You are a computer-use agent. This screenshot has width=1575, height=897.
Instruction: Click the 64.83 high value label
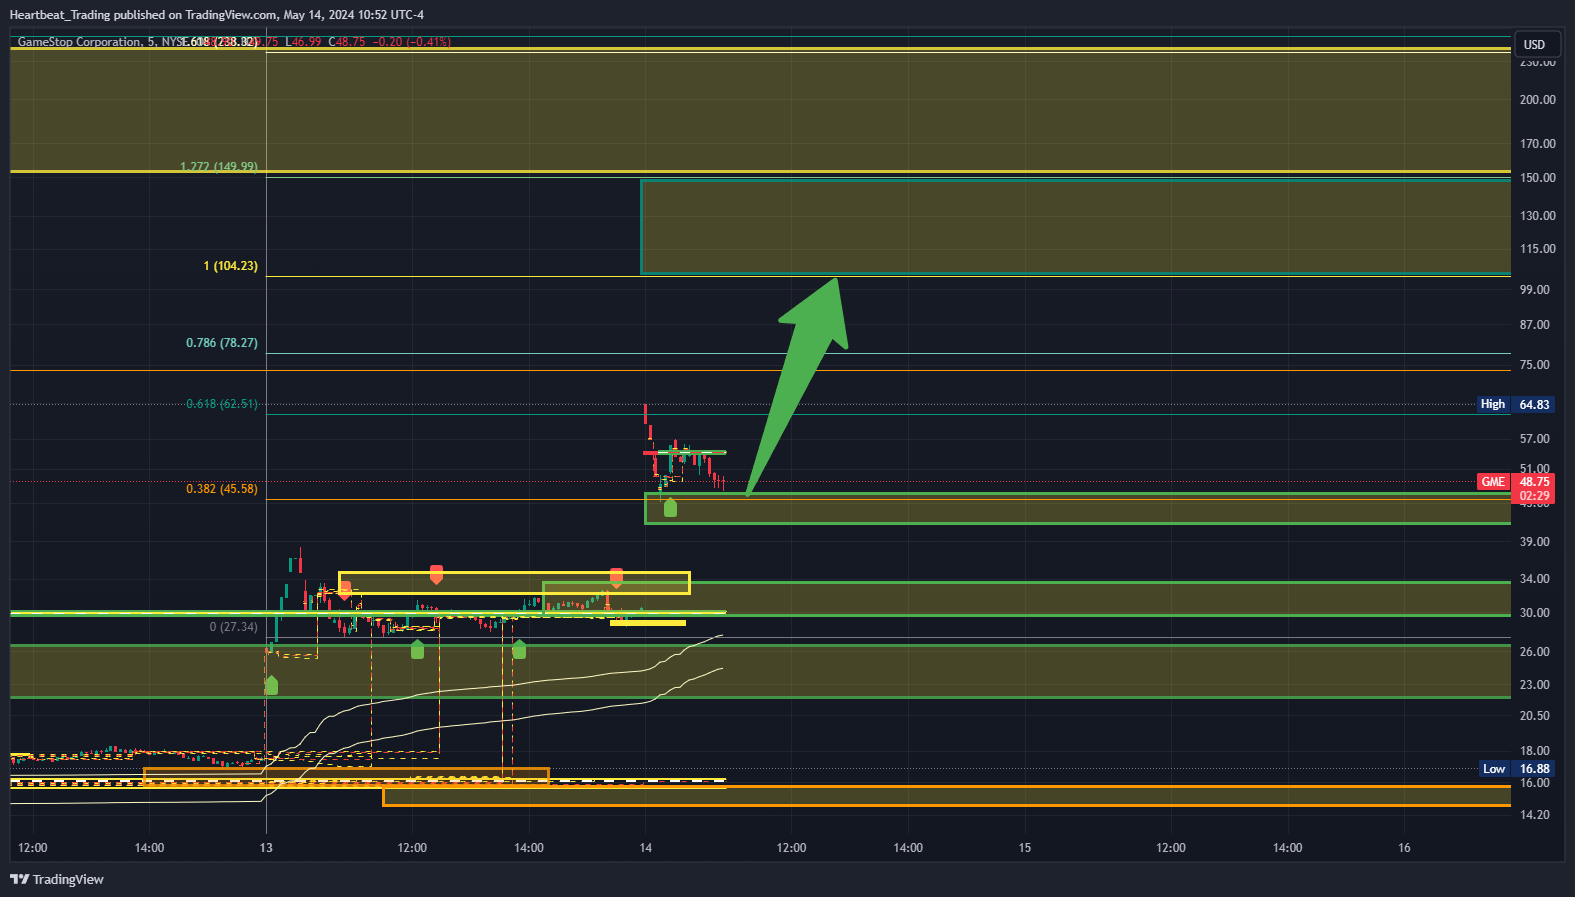click(1534, 404)
